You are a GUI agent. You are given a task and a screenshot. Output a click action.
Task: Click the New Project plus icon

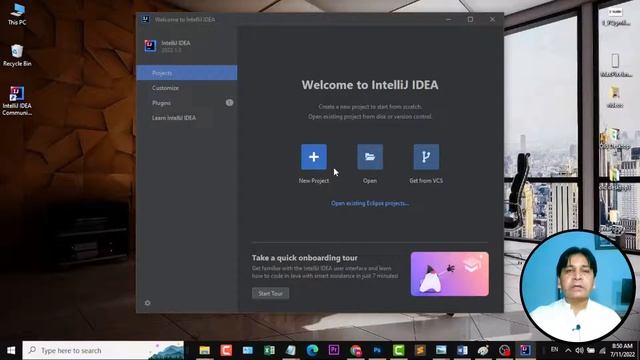tap(313, 157)
